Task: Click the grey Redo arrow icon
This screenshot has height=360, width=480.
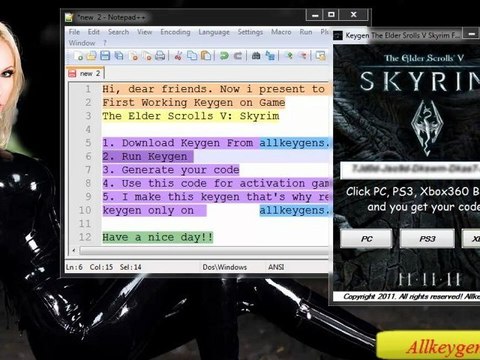Action: pyautogui.click(x=237, y=56)
